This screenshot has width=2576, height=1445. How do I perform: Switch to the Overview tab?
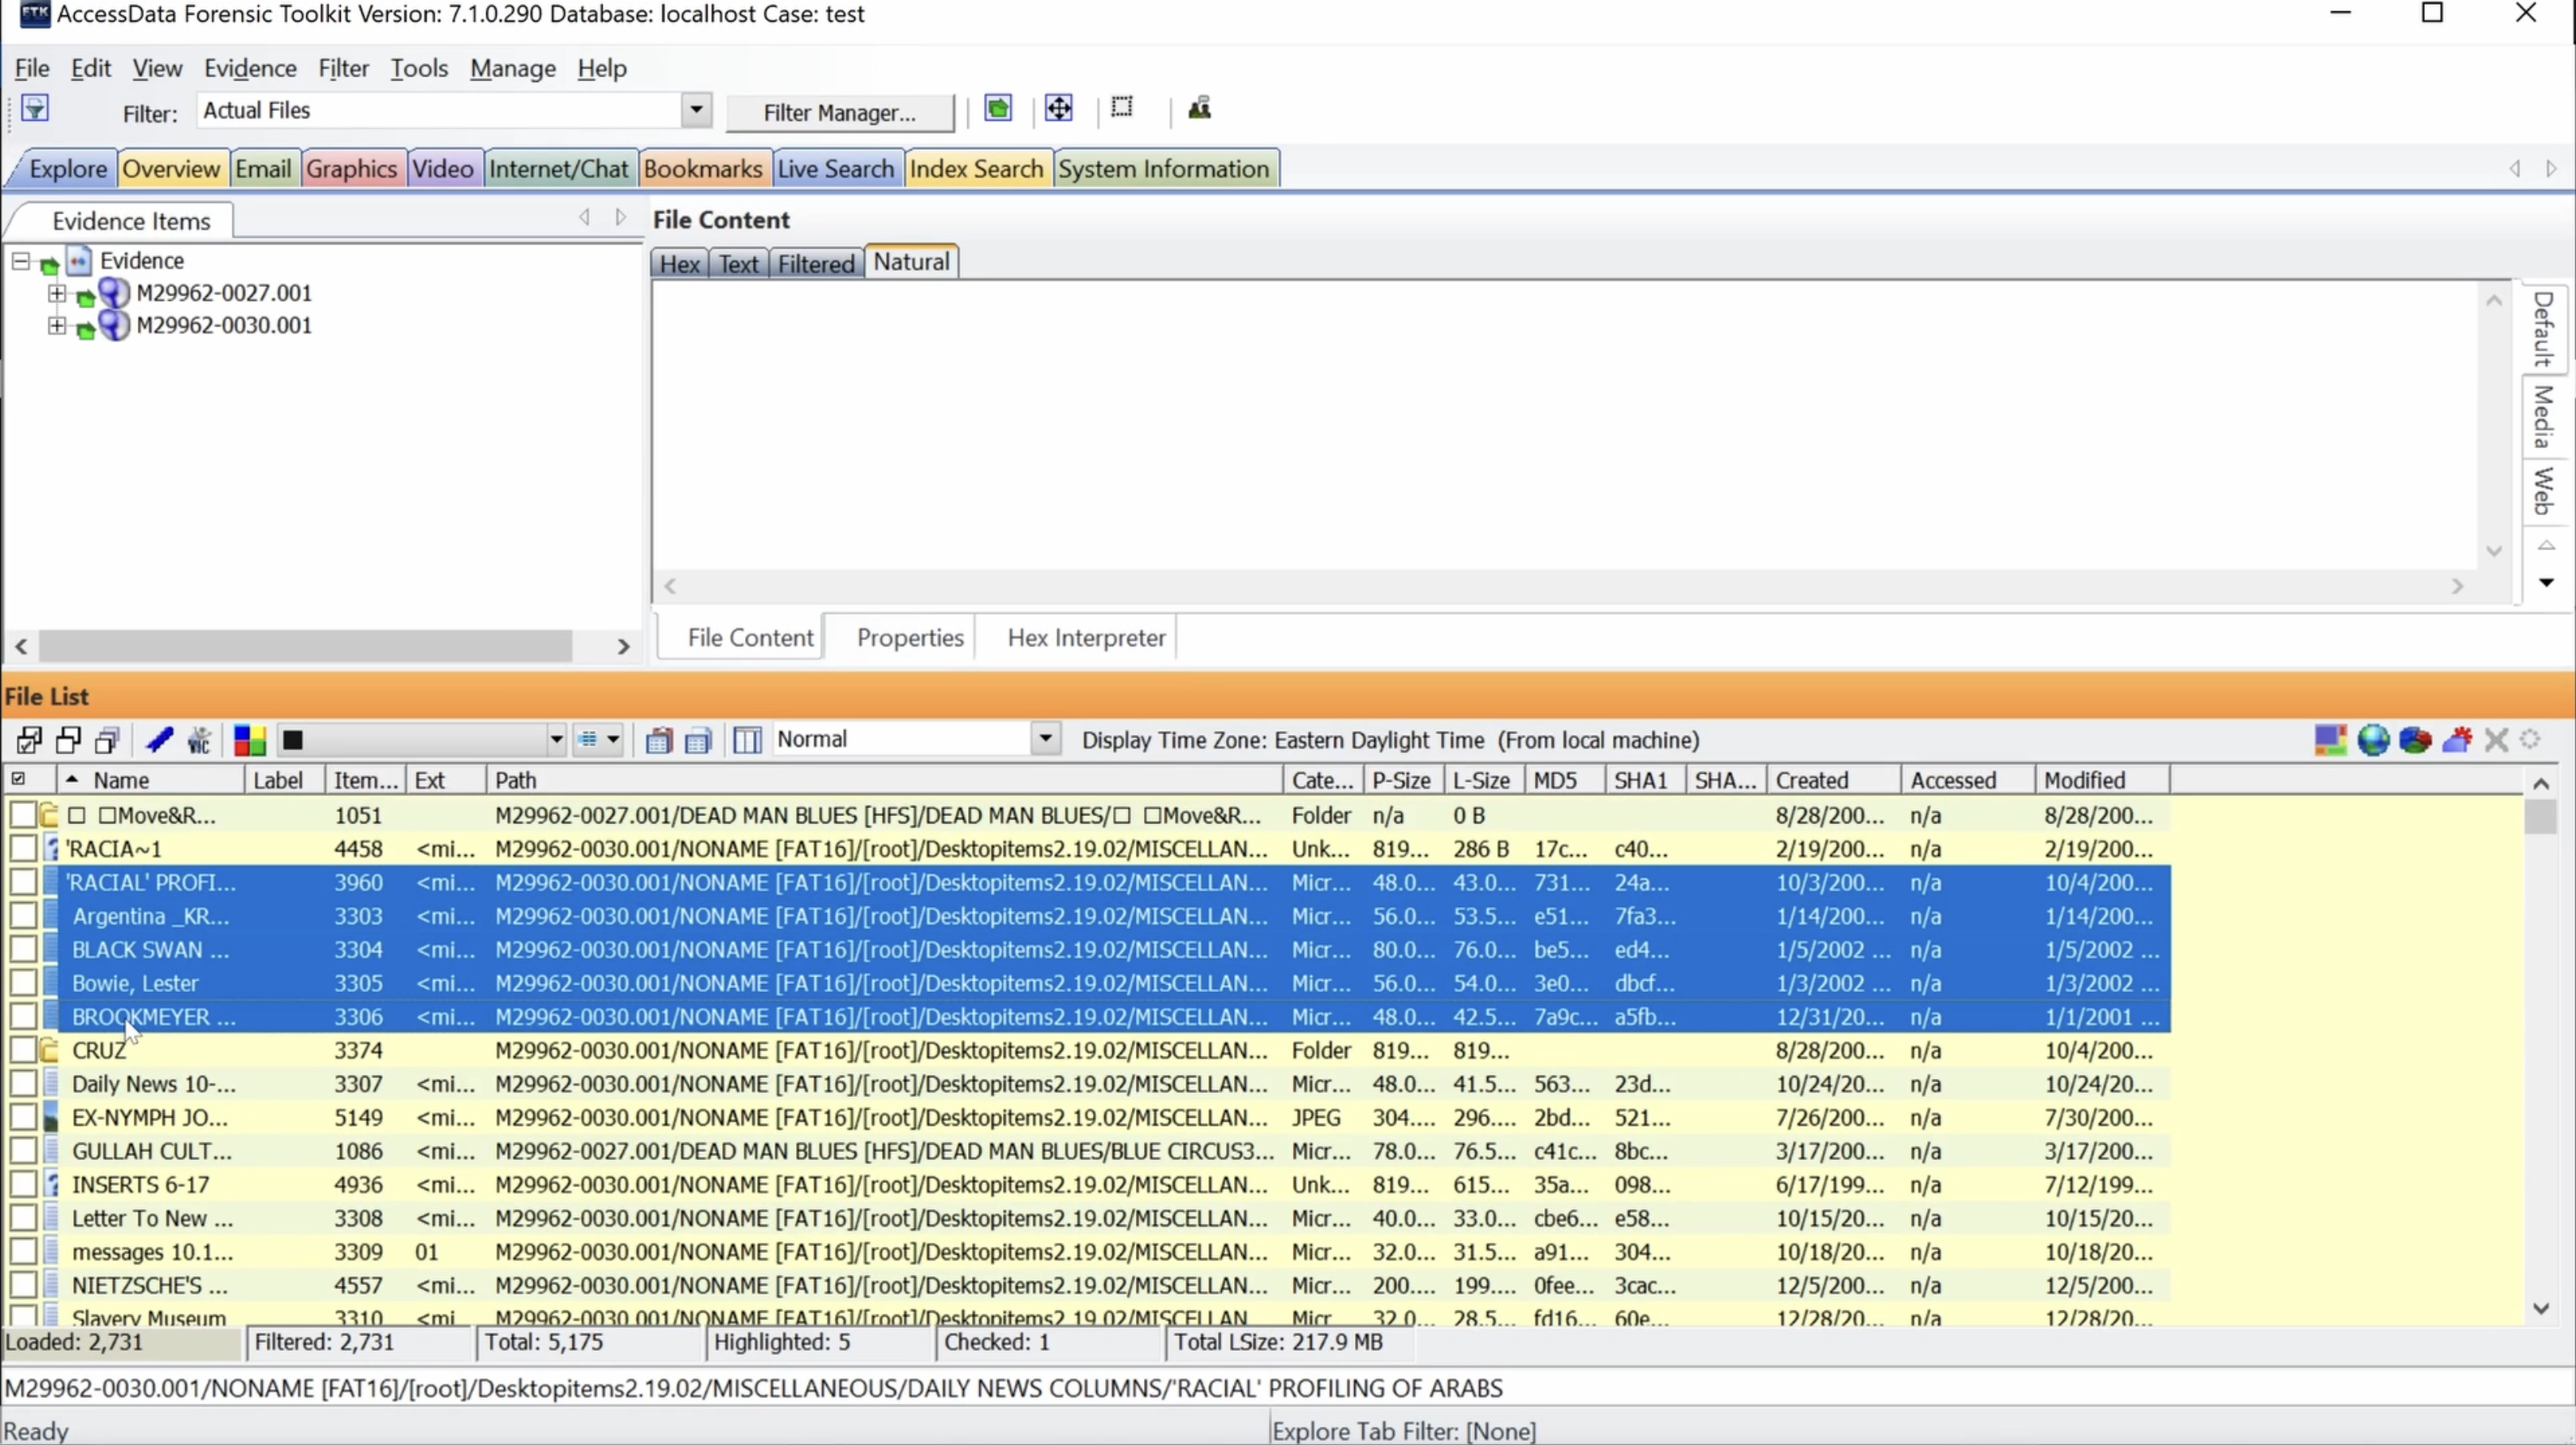[171, 169]
